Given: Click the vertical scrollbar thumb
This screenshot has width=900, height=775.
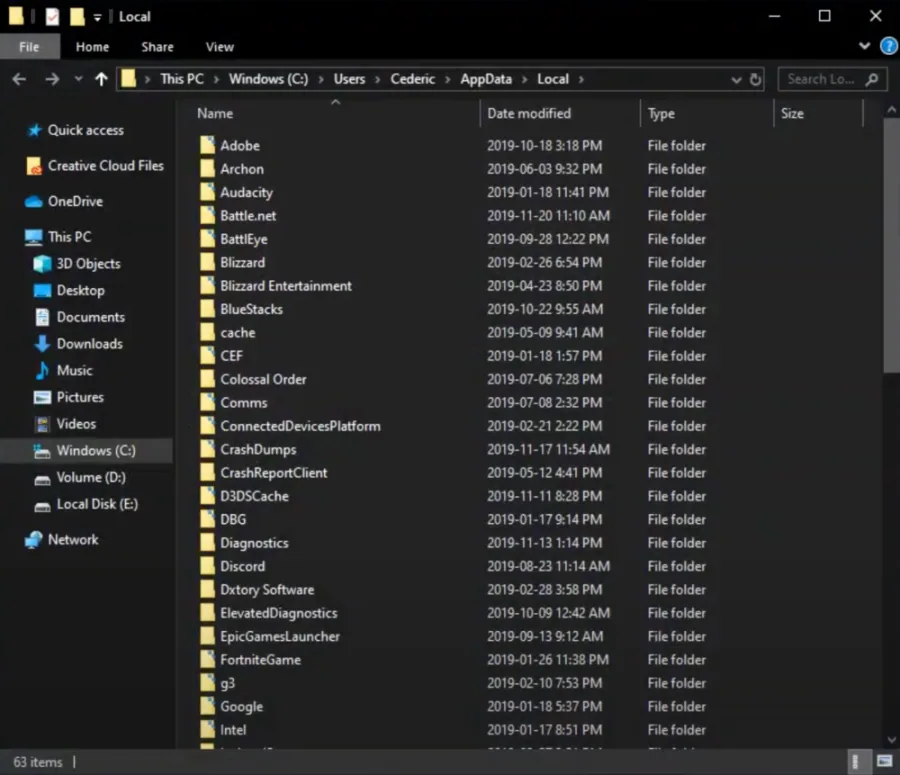Looking at the screenshot, I should click(x=891, y=245).
